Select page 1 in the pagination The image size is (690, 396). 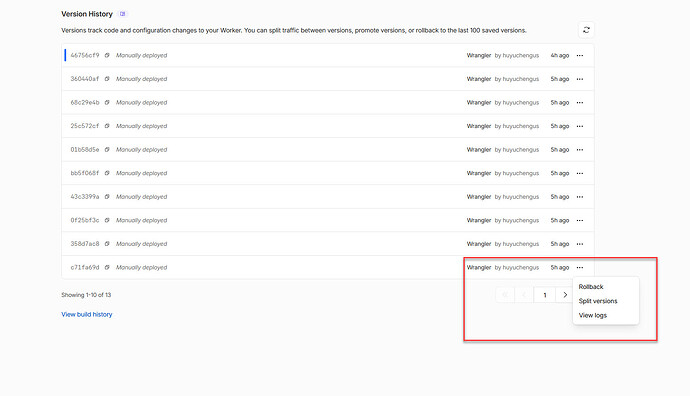point(545,295)
